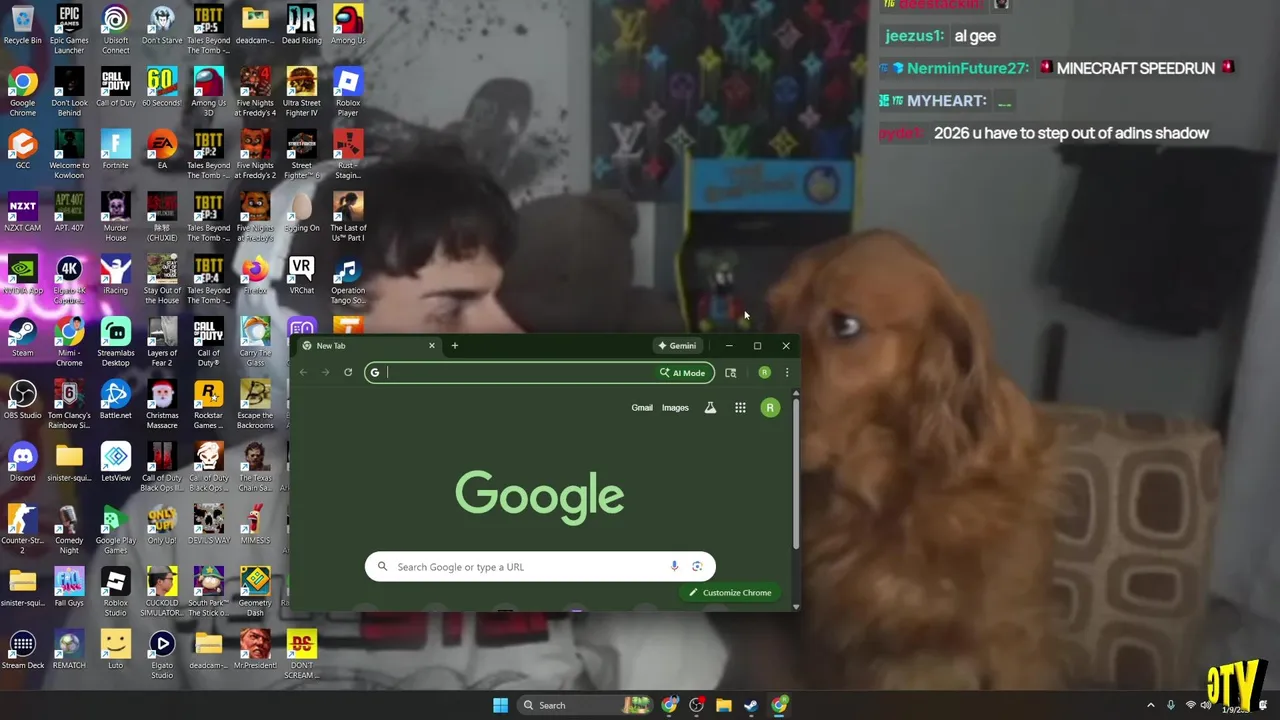Open Steam from the taskbar
Image resolution: width=1280 pixels, height=720 pixels.
point(751,706)
